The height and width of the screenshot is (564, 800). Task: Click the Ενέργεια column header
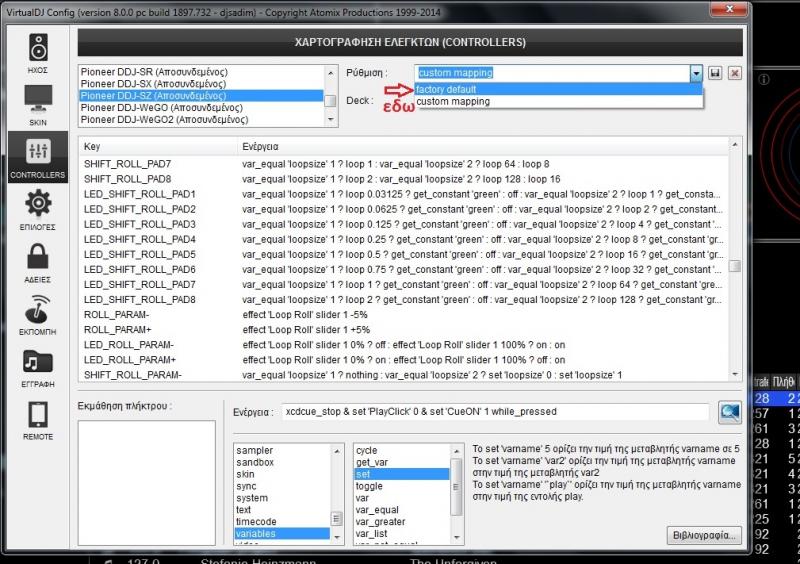click(482, 146)
